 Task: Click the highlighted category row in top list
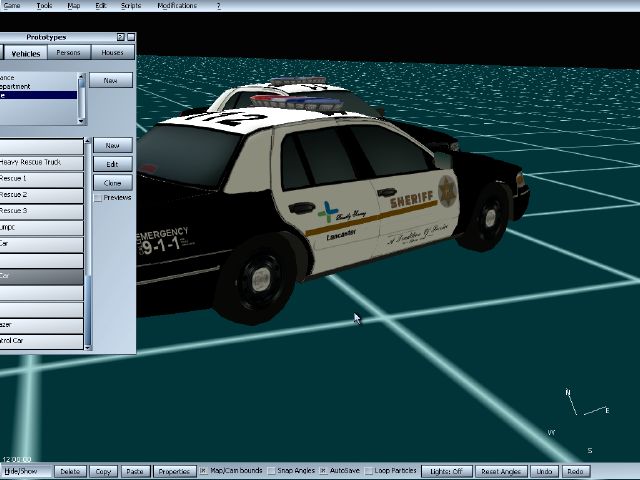pos(38,95)
